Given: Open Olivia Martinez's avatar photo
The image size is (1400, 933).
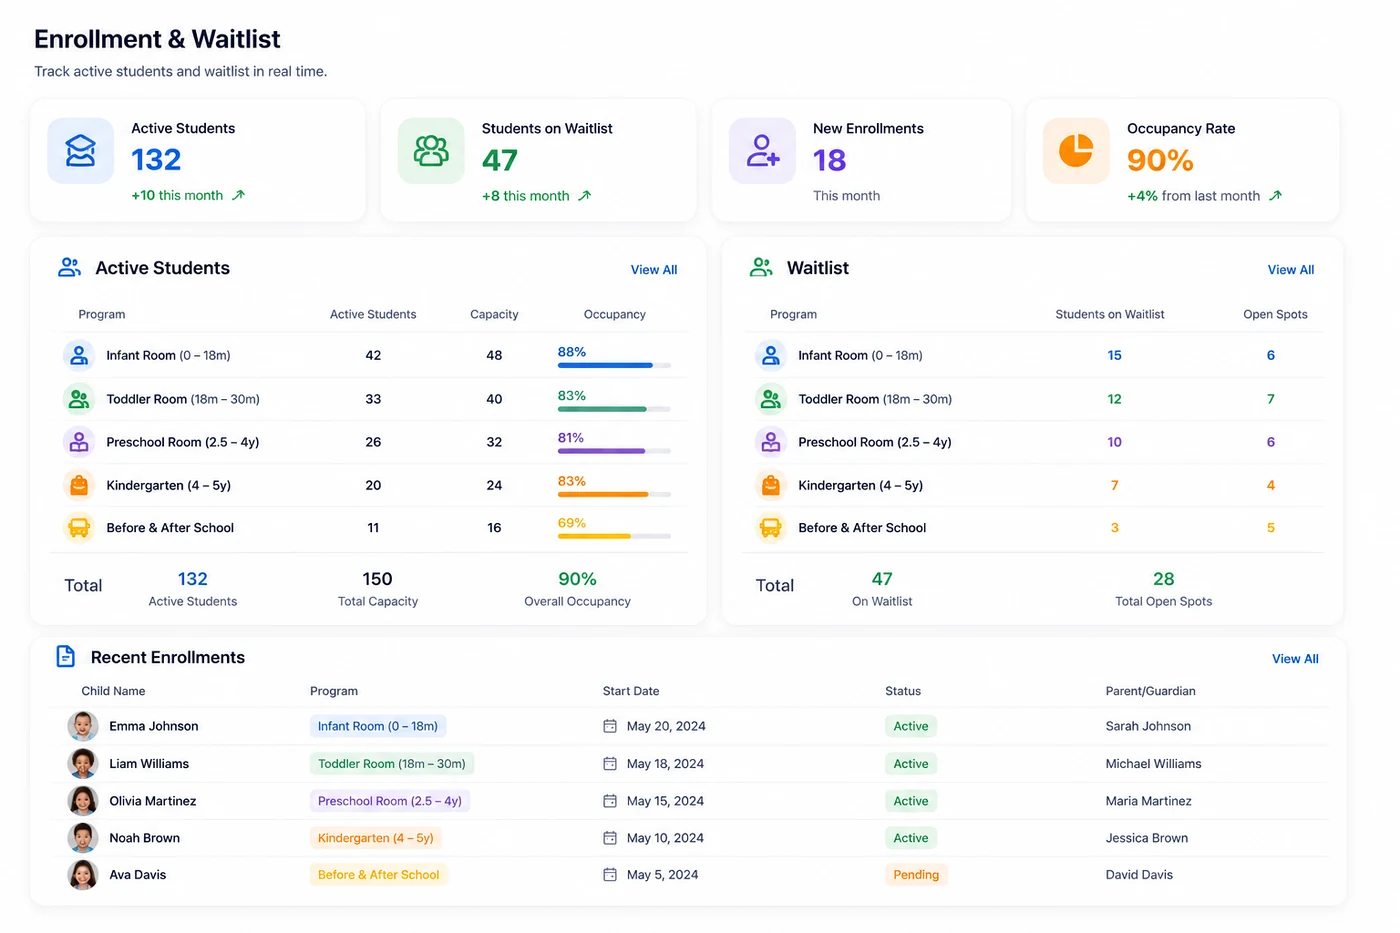Looking at the screenshot, I should (83, 801).
